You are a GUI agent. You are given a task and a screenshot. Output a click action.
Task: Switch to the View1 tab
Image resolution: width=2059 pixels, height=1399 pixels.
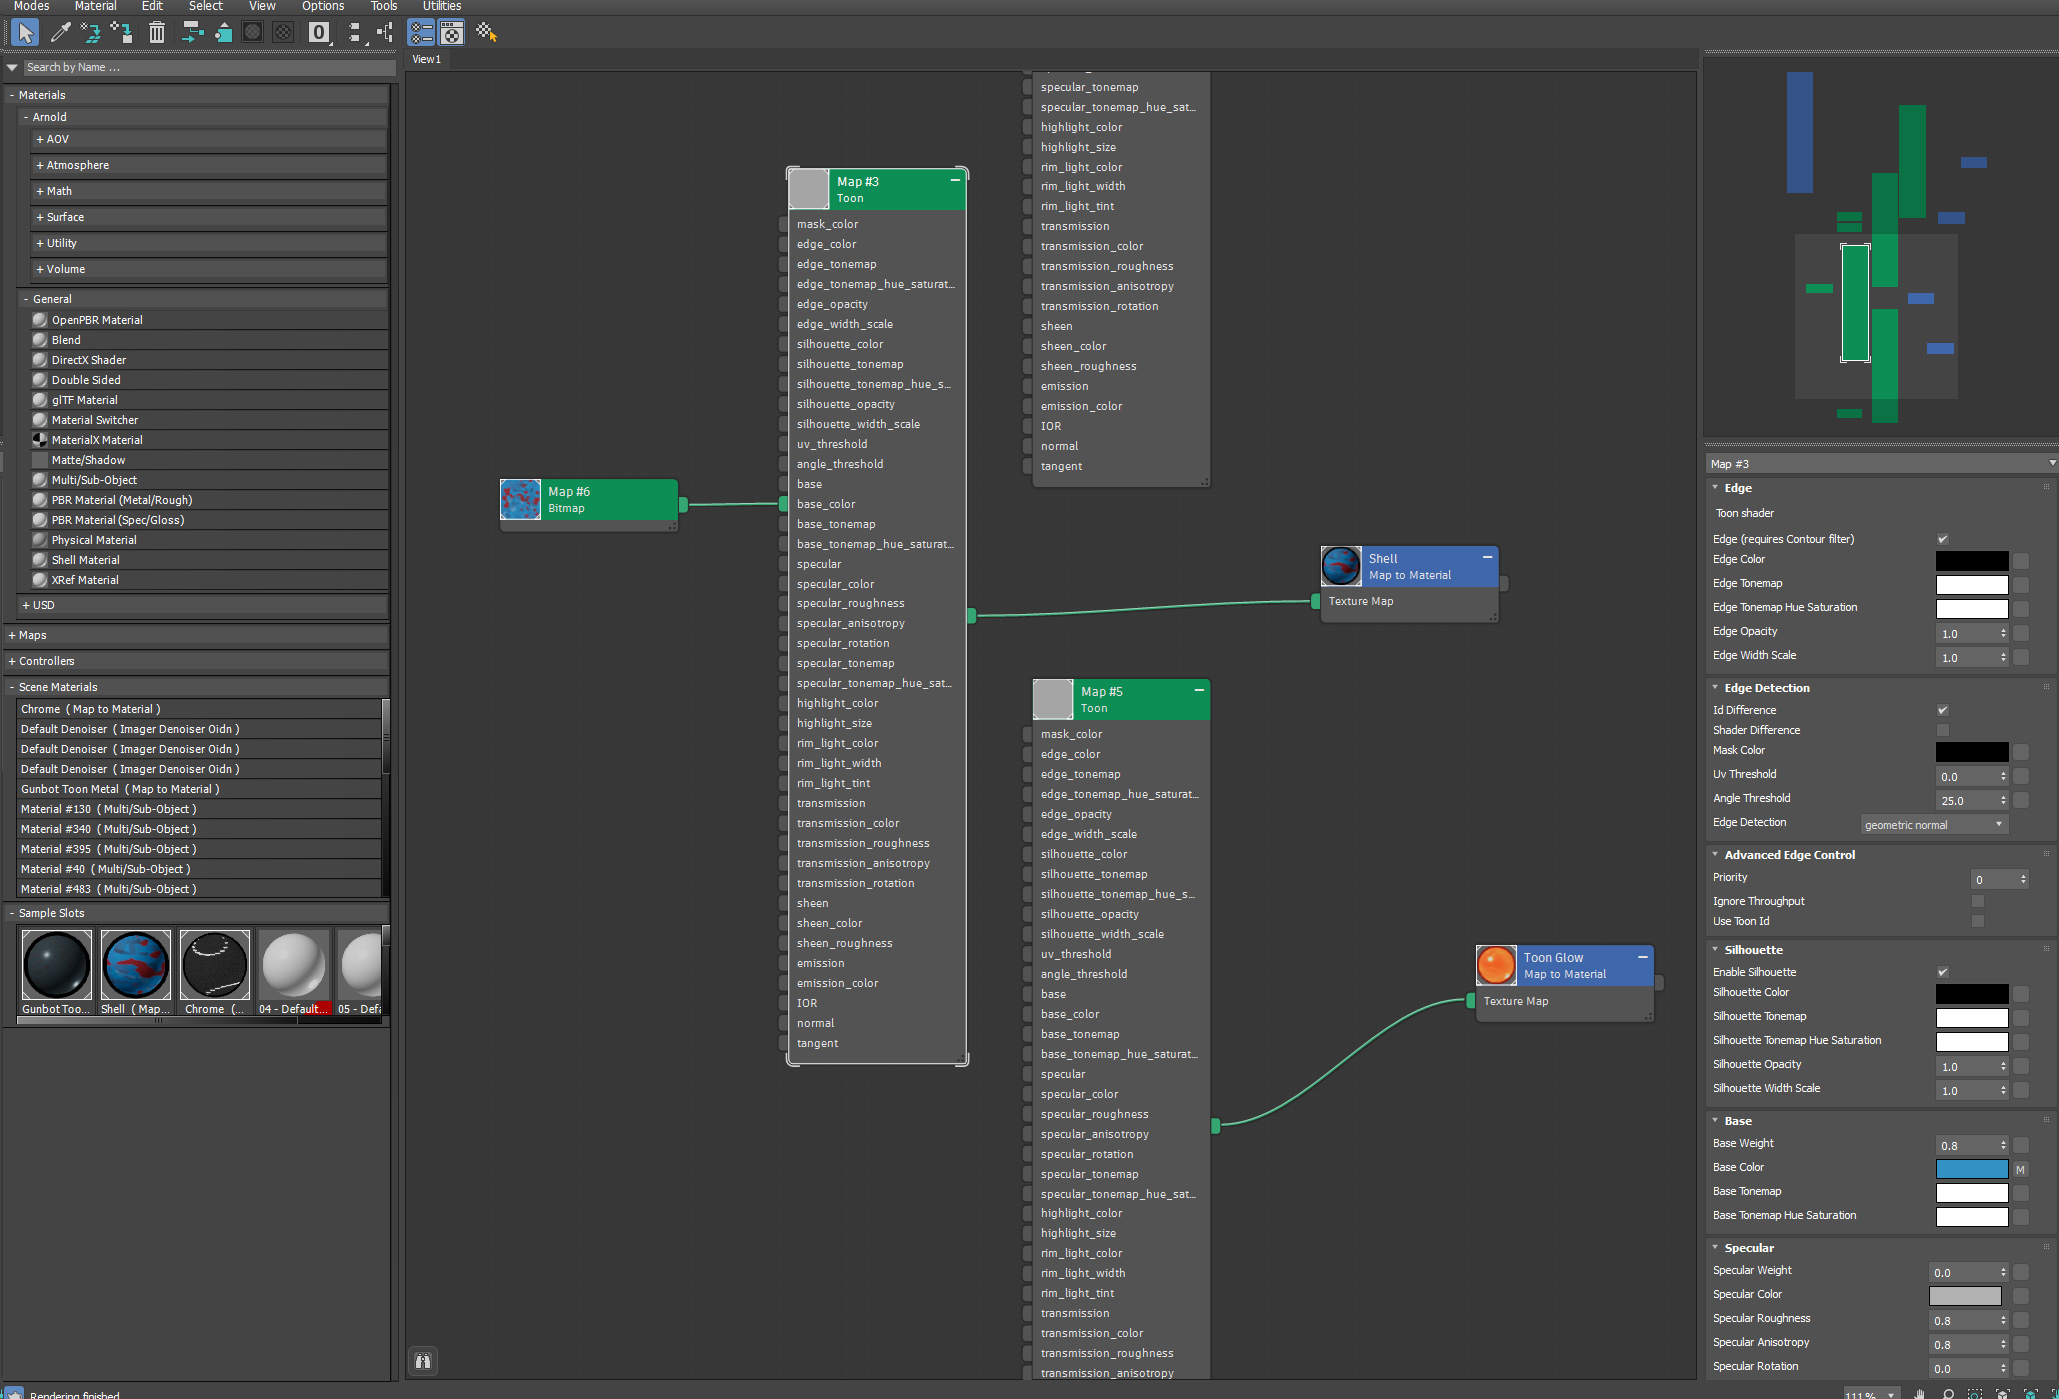click(427, 59)
